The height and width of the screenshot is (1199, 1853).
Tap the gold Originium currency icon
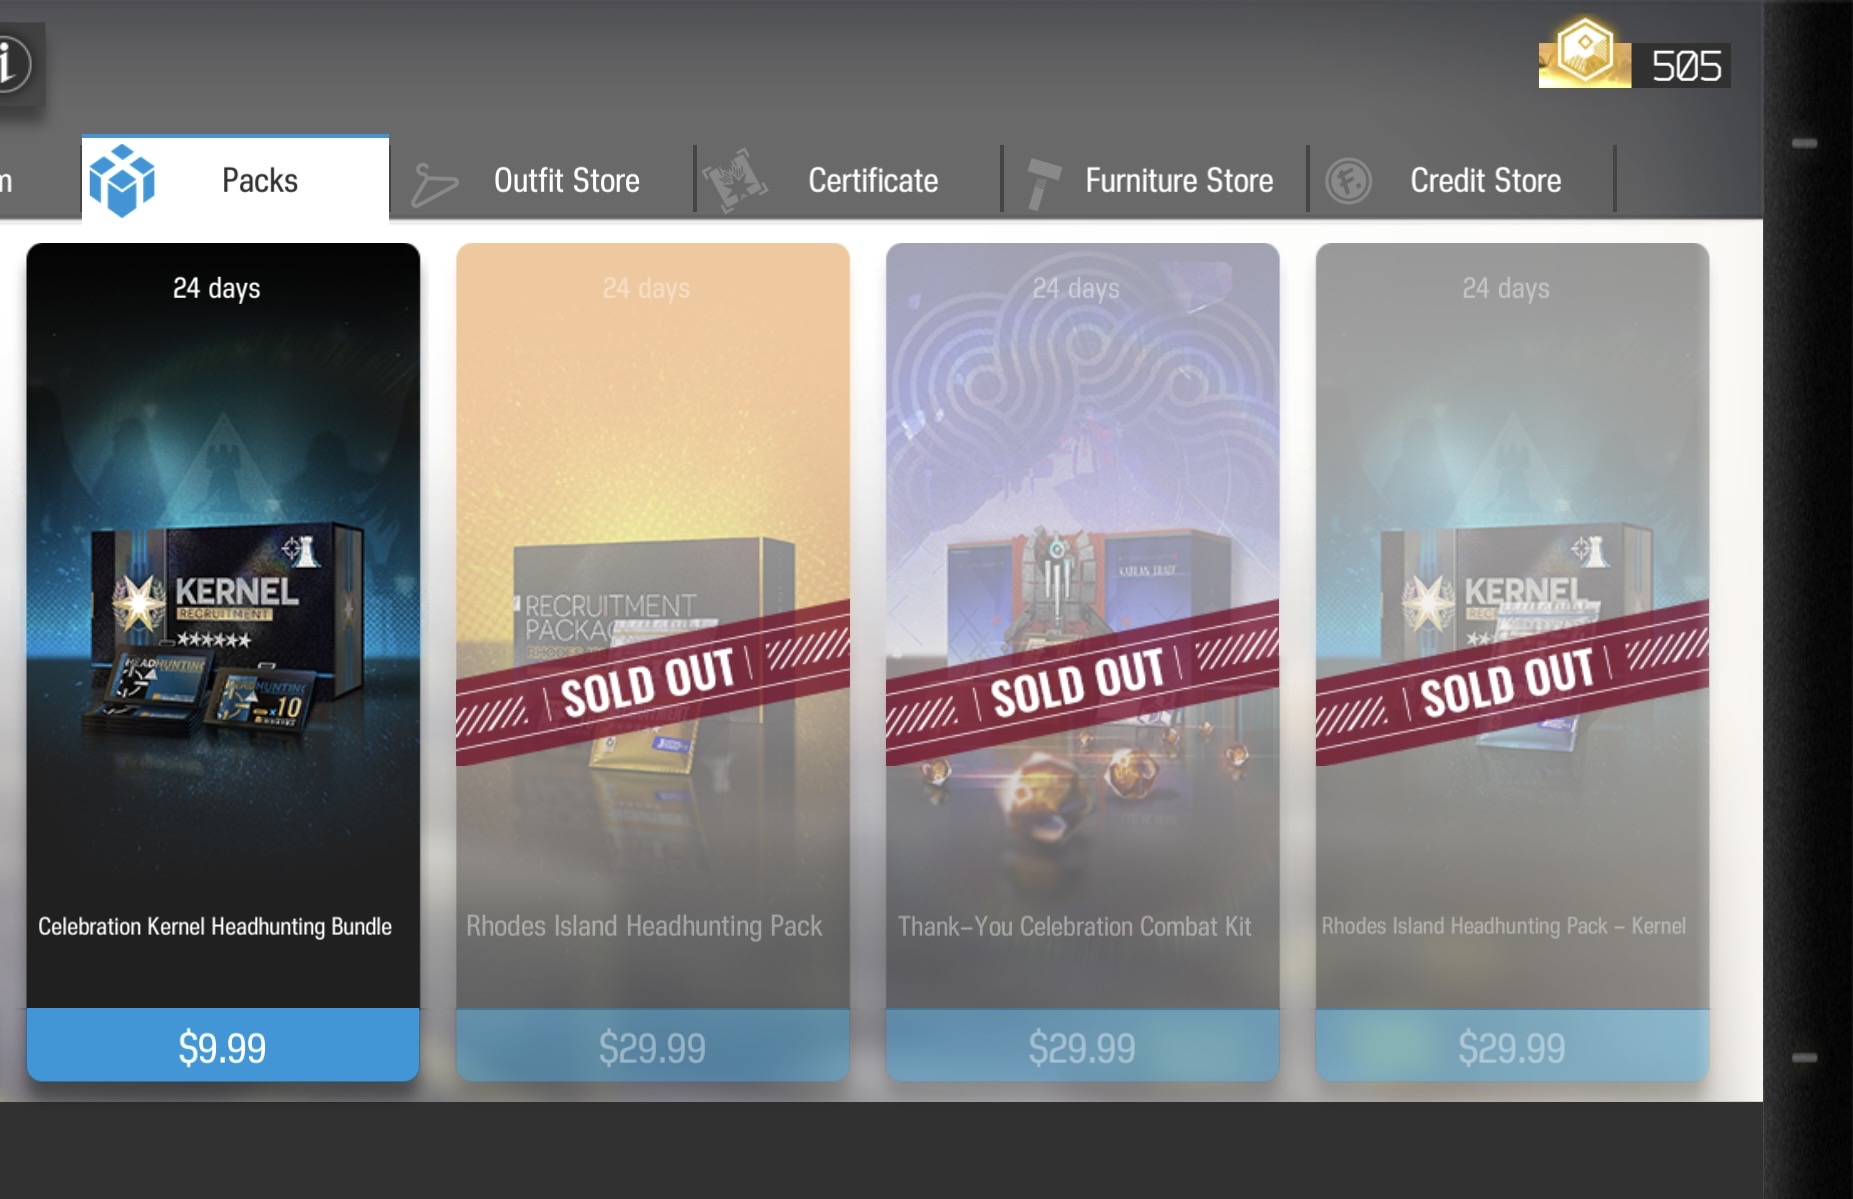point(1585,52)
